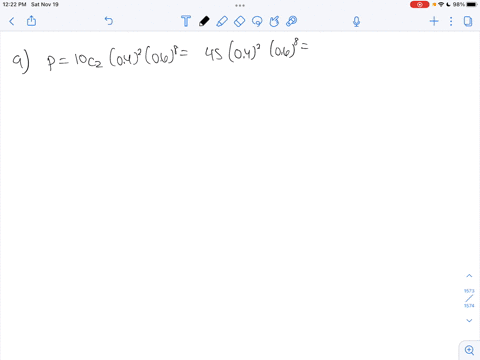The height and width of the screenshot is (360, 480).
Task: Tap the 12:22 PM clock
Action: (14, 4)
